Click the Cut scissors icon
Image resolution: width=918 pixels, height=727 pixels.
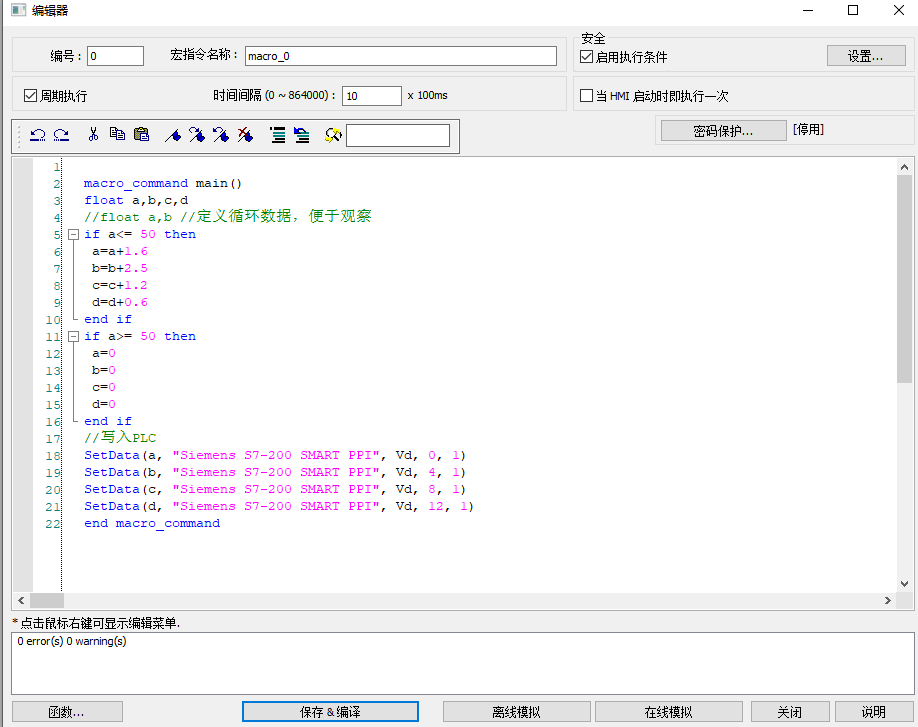(93, 135)
